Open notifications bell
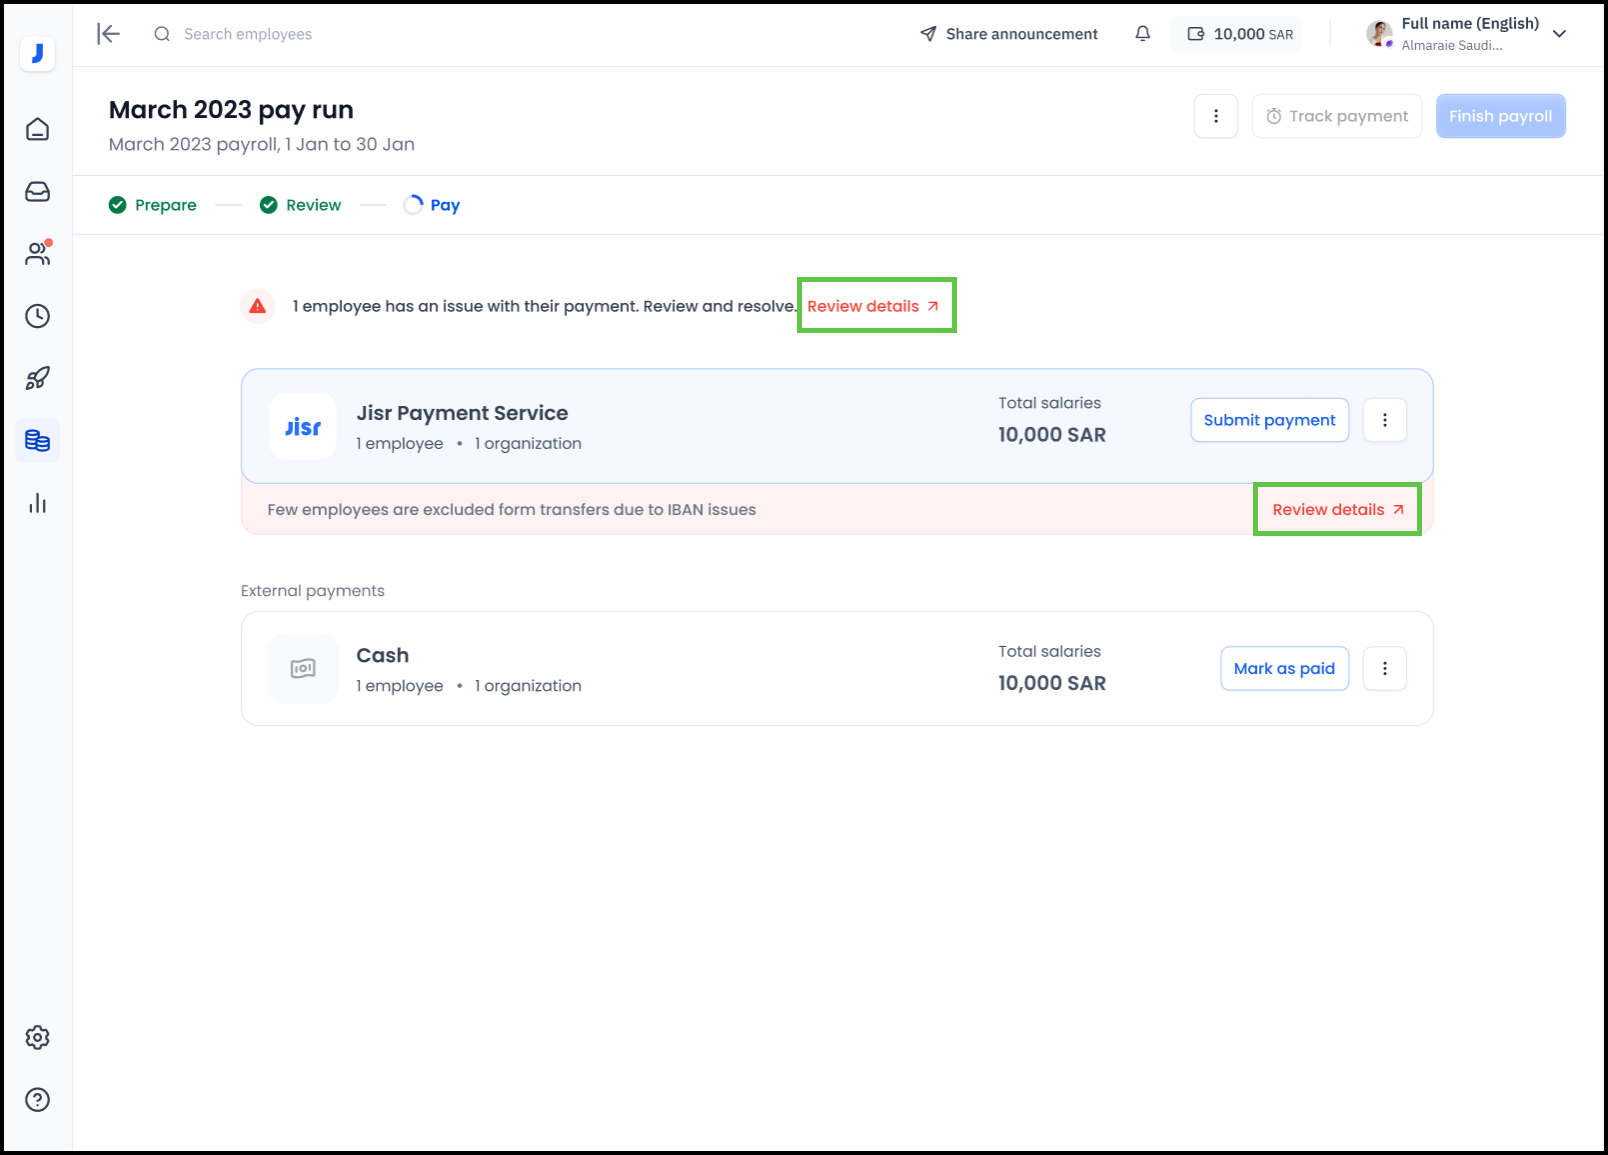Viewport: 1608px width, 1155px height. coord(1142,33)
